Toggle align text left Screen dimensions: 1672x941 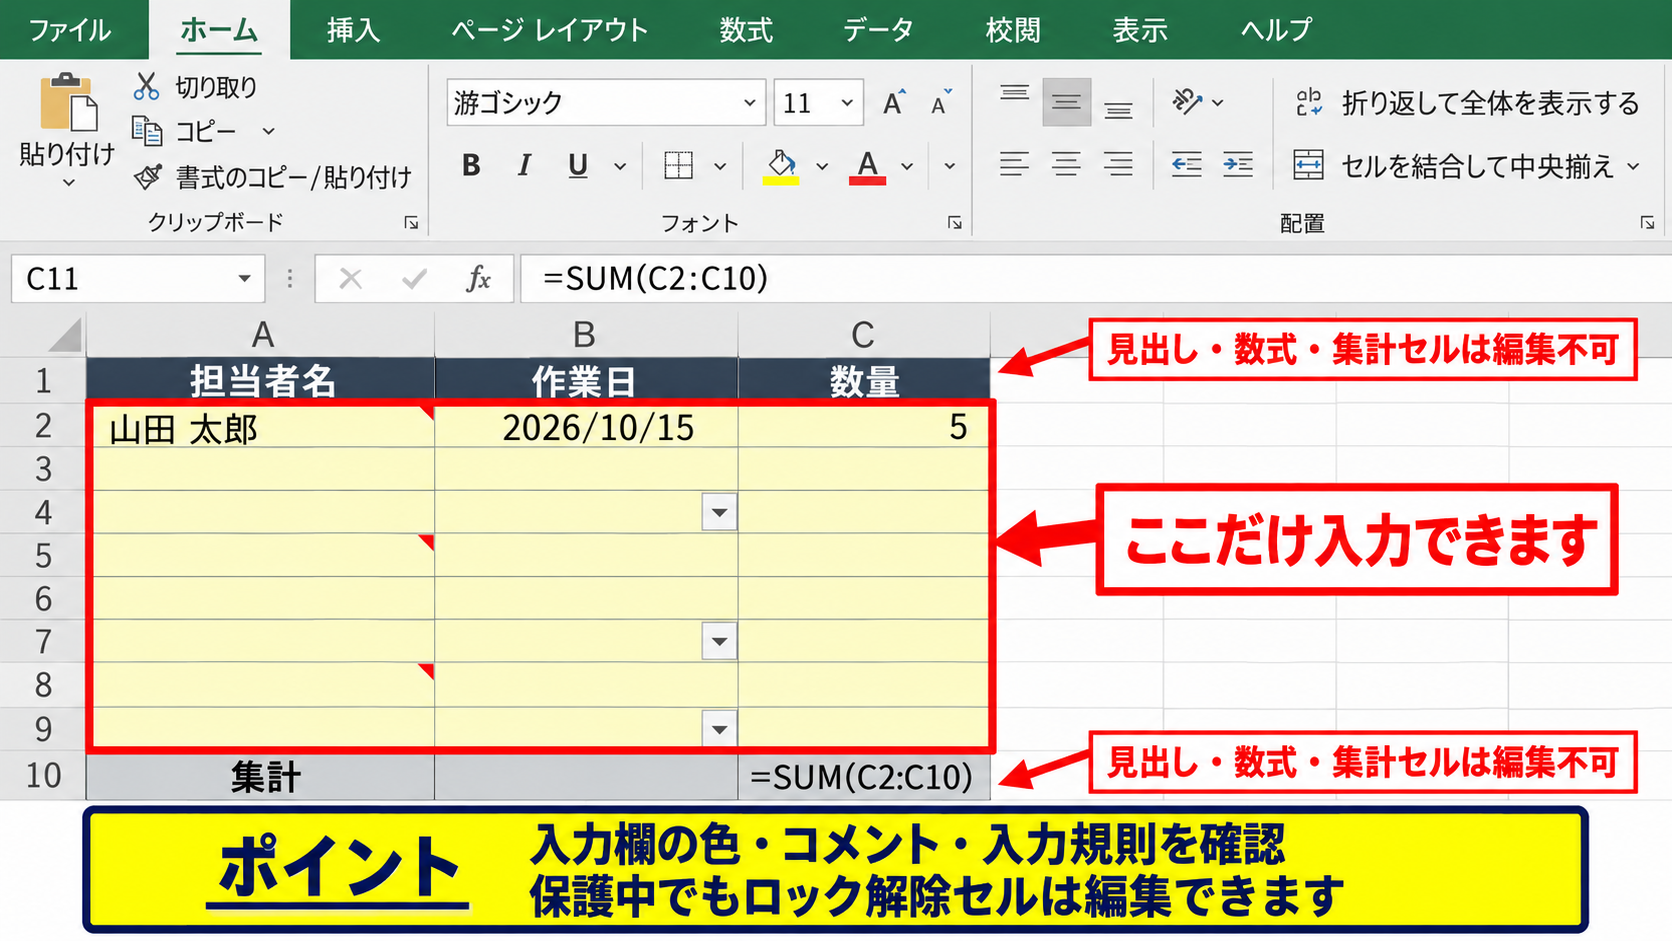(1014, 165)
